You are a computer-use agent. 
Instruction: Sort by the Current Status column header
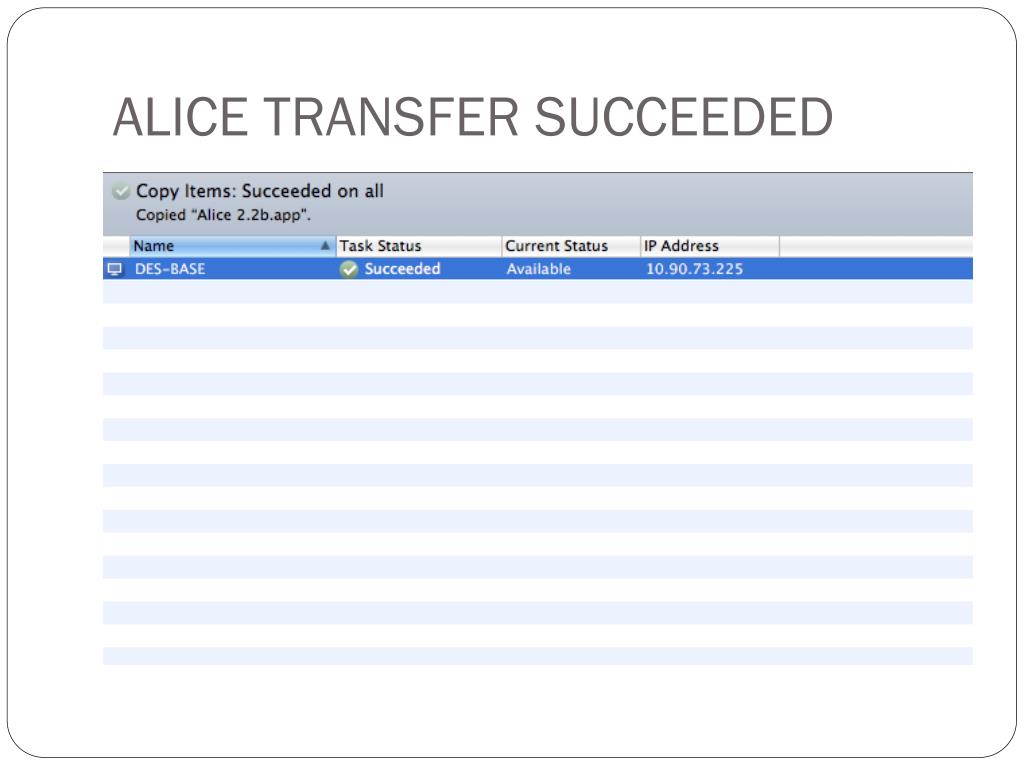(571, 246)
